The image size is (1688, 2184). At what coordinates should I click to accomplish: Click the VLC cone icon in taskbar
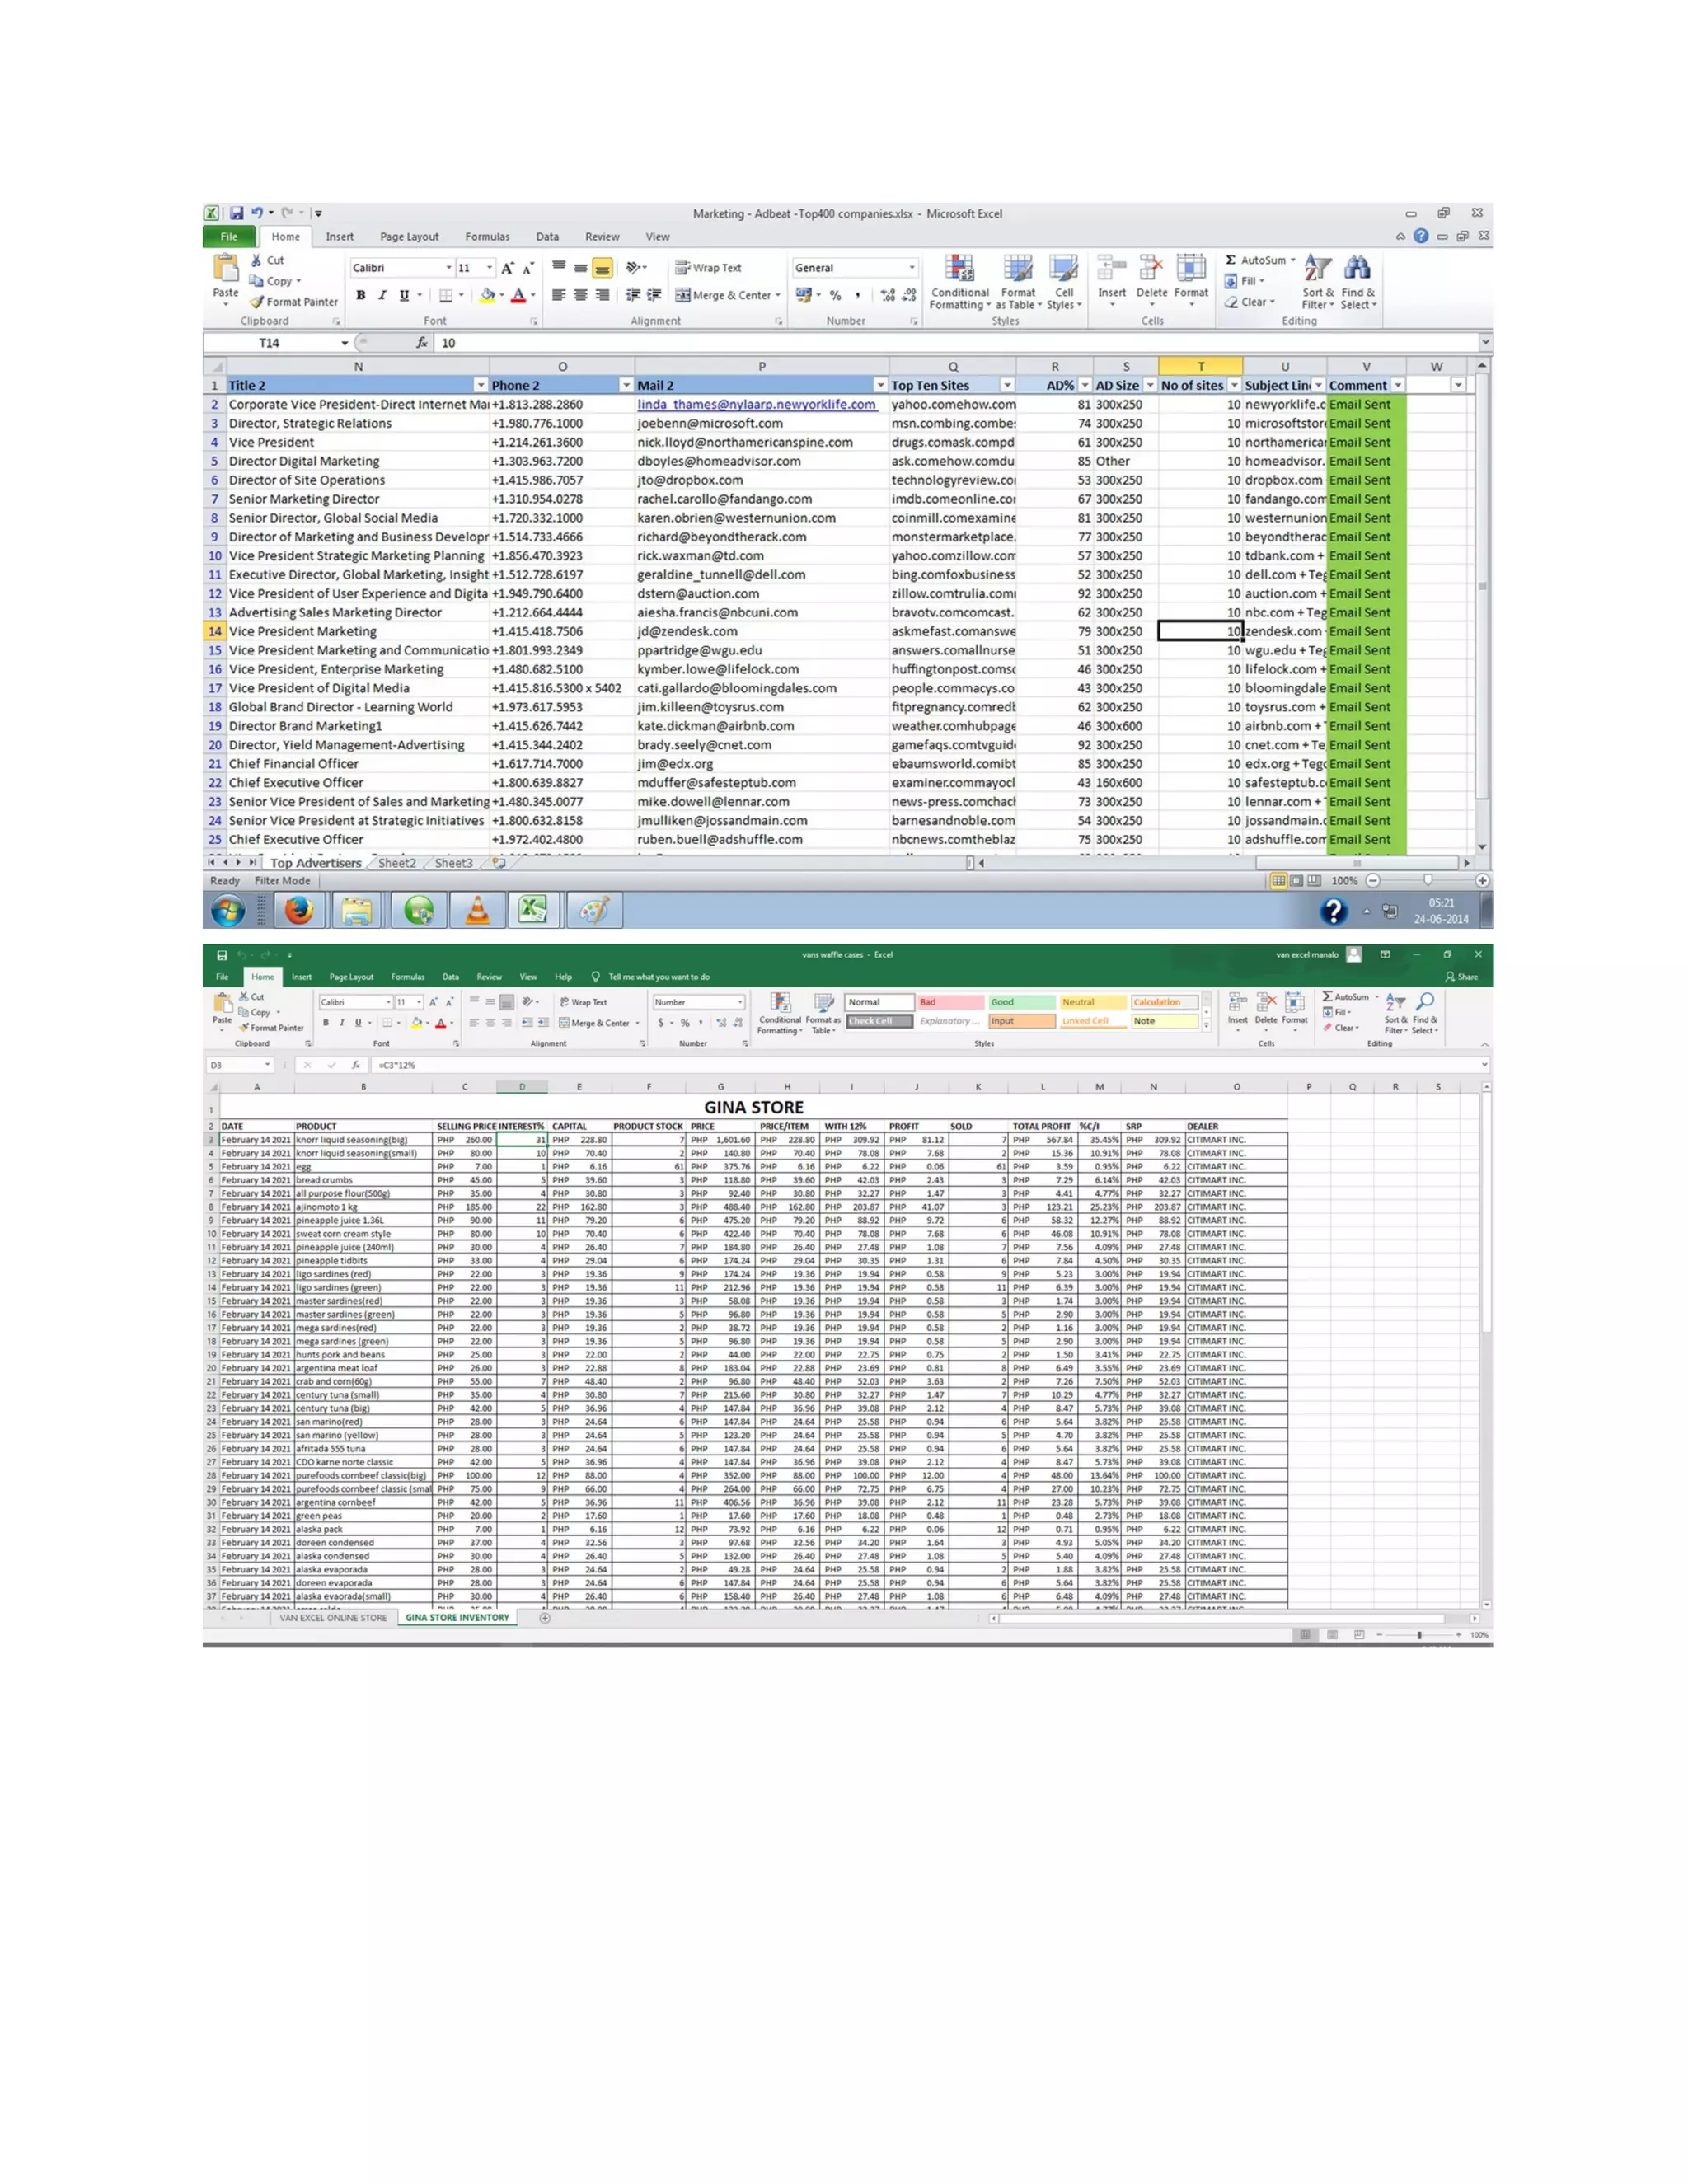[478, 911]
